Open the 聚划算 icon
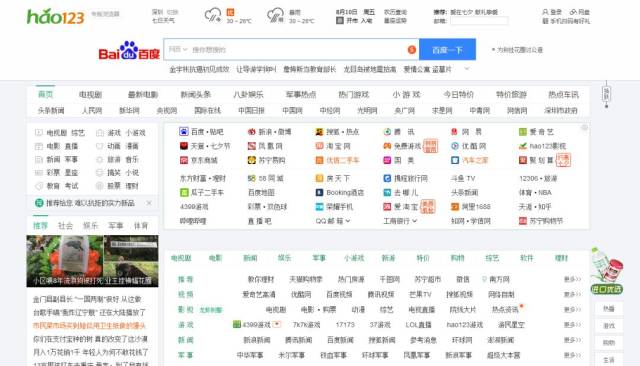This screenshot has height=366, width=640. click(522, 160)
